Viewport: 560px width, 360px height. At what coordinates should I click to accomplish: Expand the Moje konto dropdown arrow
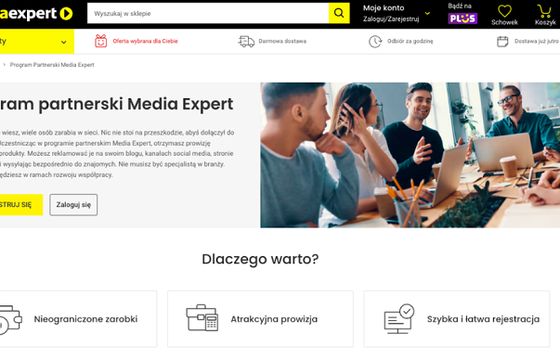coord(427,14)
